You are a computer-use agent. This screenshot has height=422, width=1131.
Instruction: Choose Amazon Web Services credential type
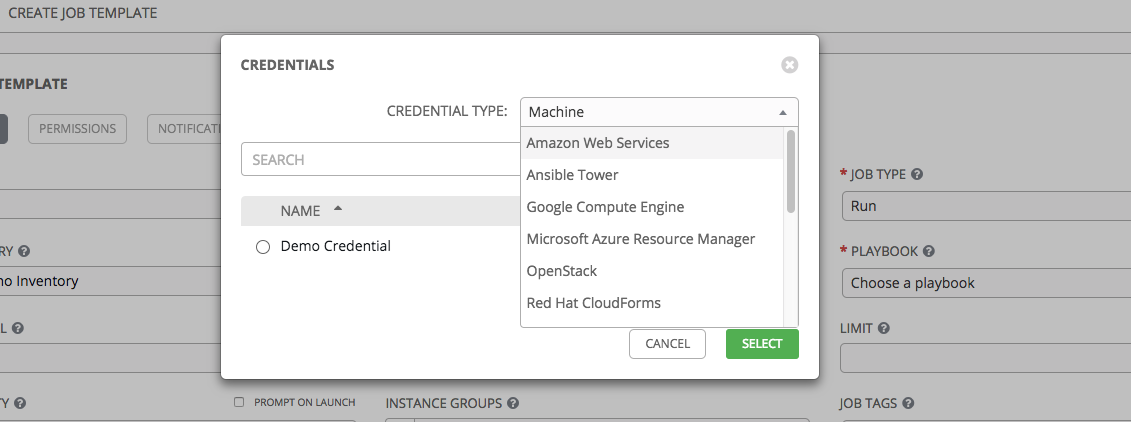click(x=652, y=143)
